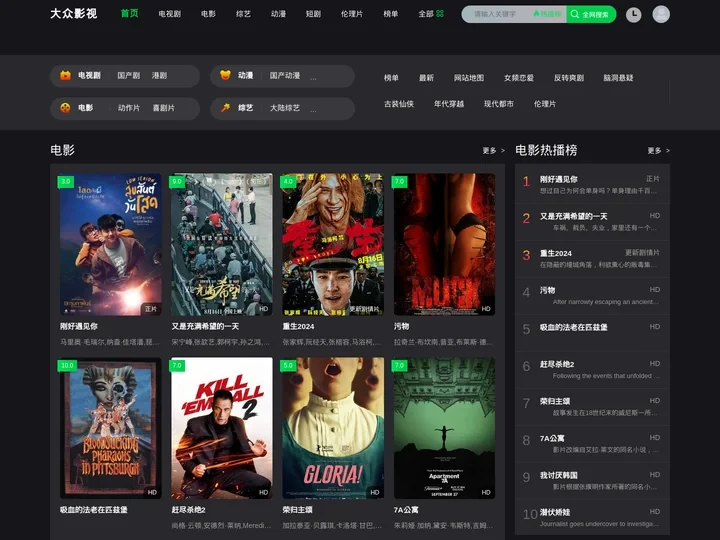Screen dimensions: 720x540
Task: Open the 刚好遇见你 movie poster
Action: [110, 244]
